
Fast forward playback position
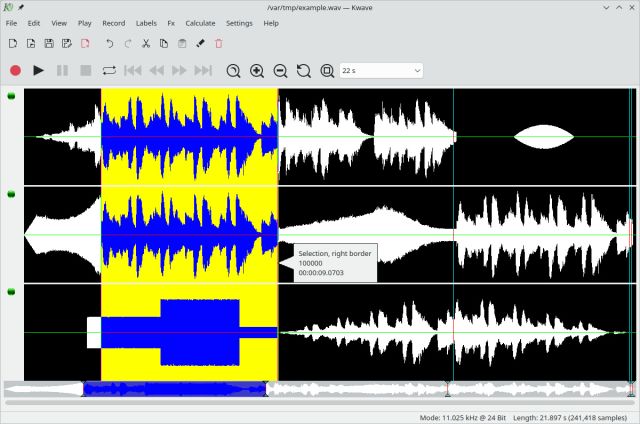180,71
